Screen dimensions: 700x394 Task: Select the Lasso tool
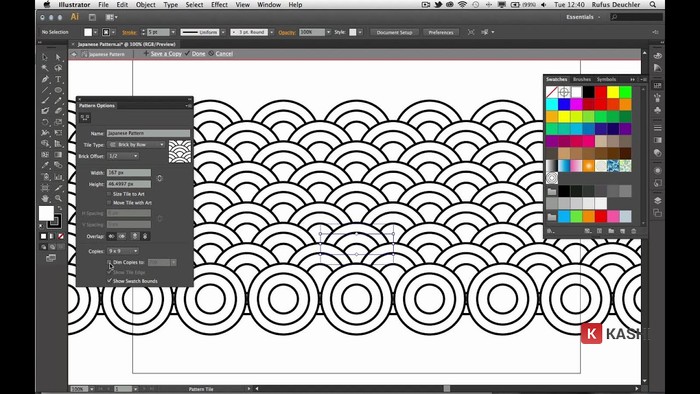[58, 68]
